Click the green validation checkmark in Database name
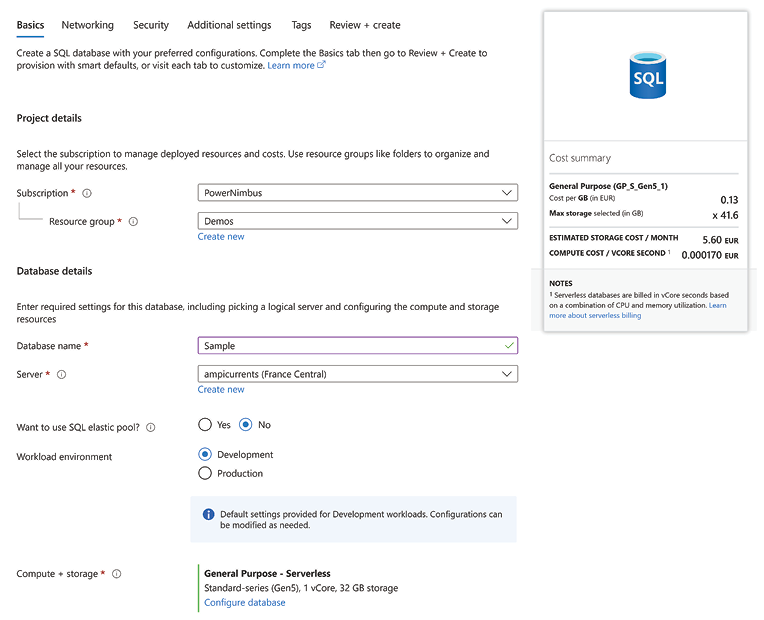Viewport: 764px width, 620px height. coord(509,346)
